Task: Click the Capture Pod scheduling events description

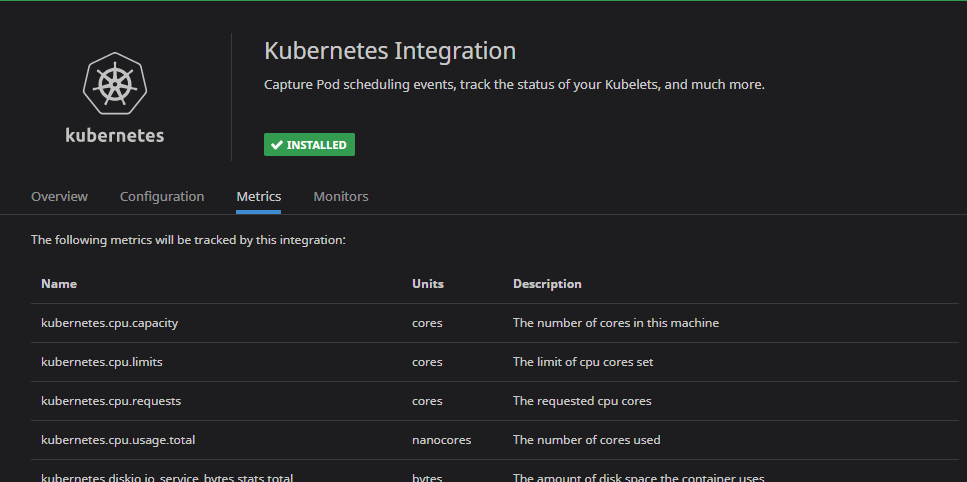Action: pos(514,84)
